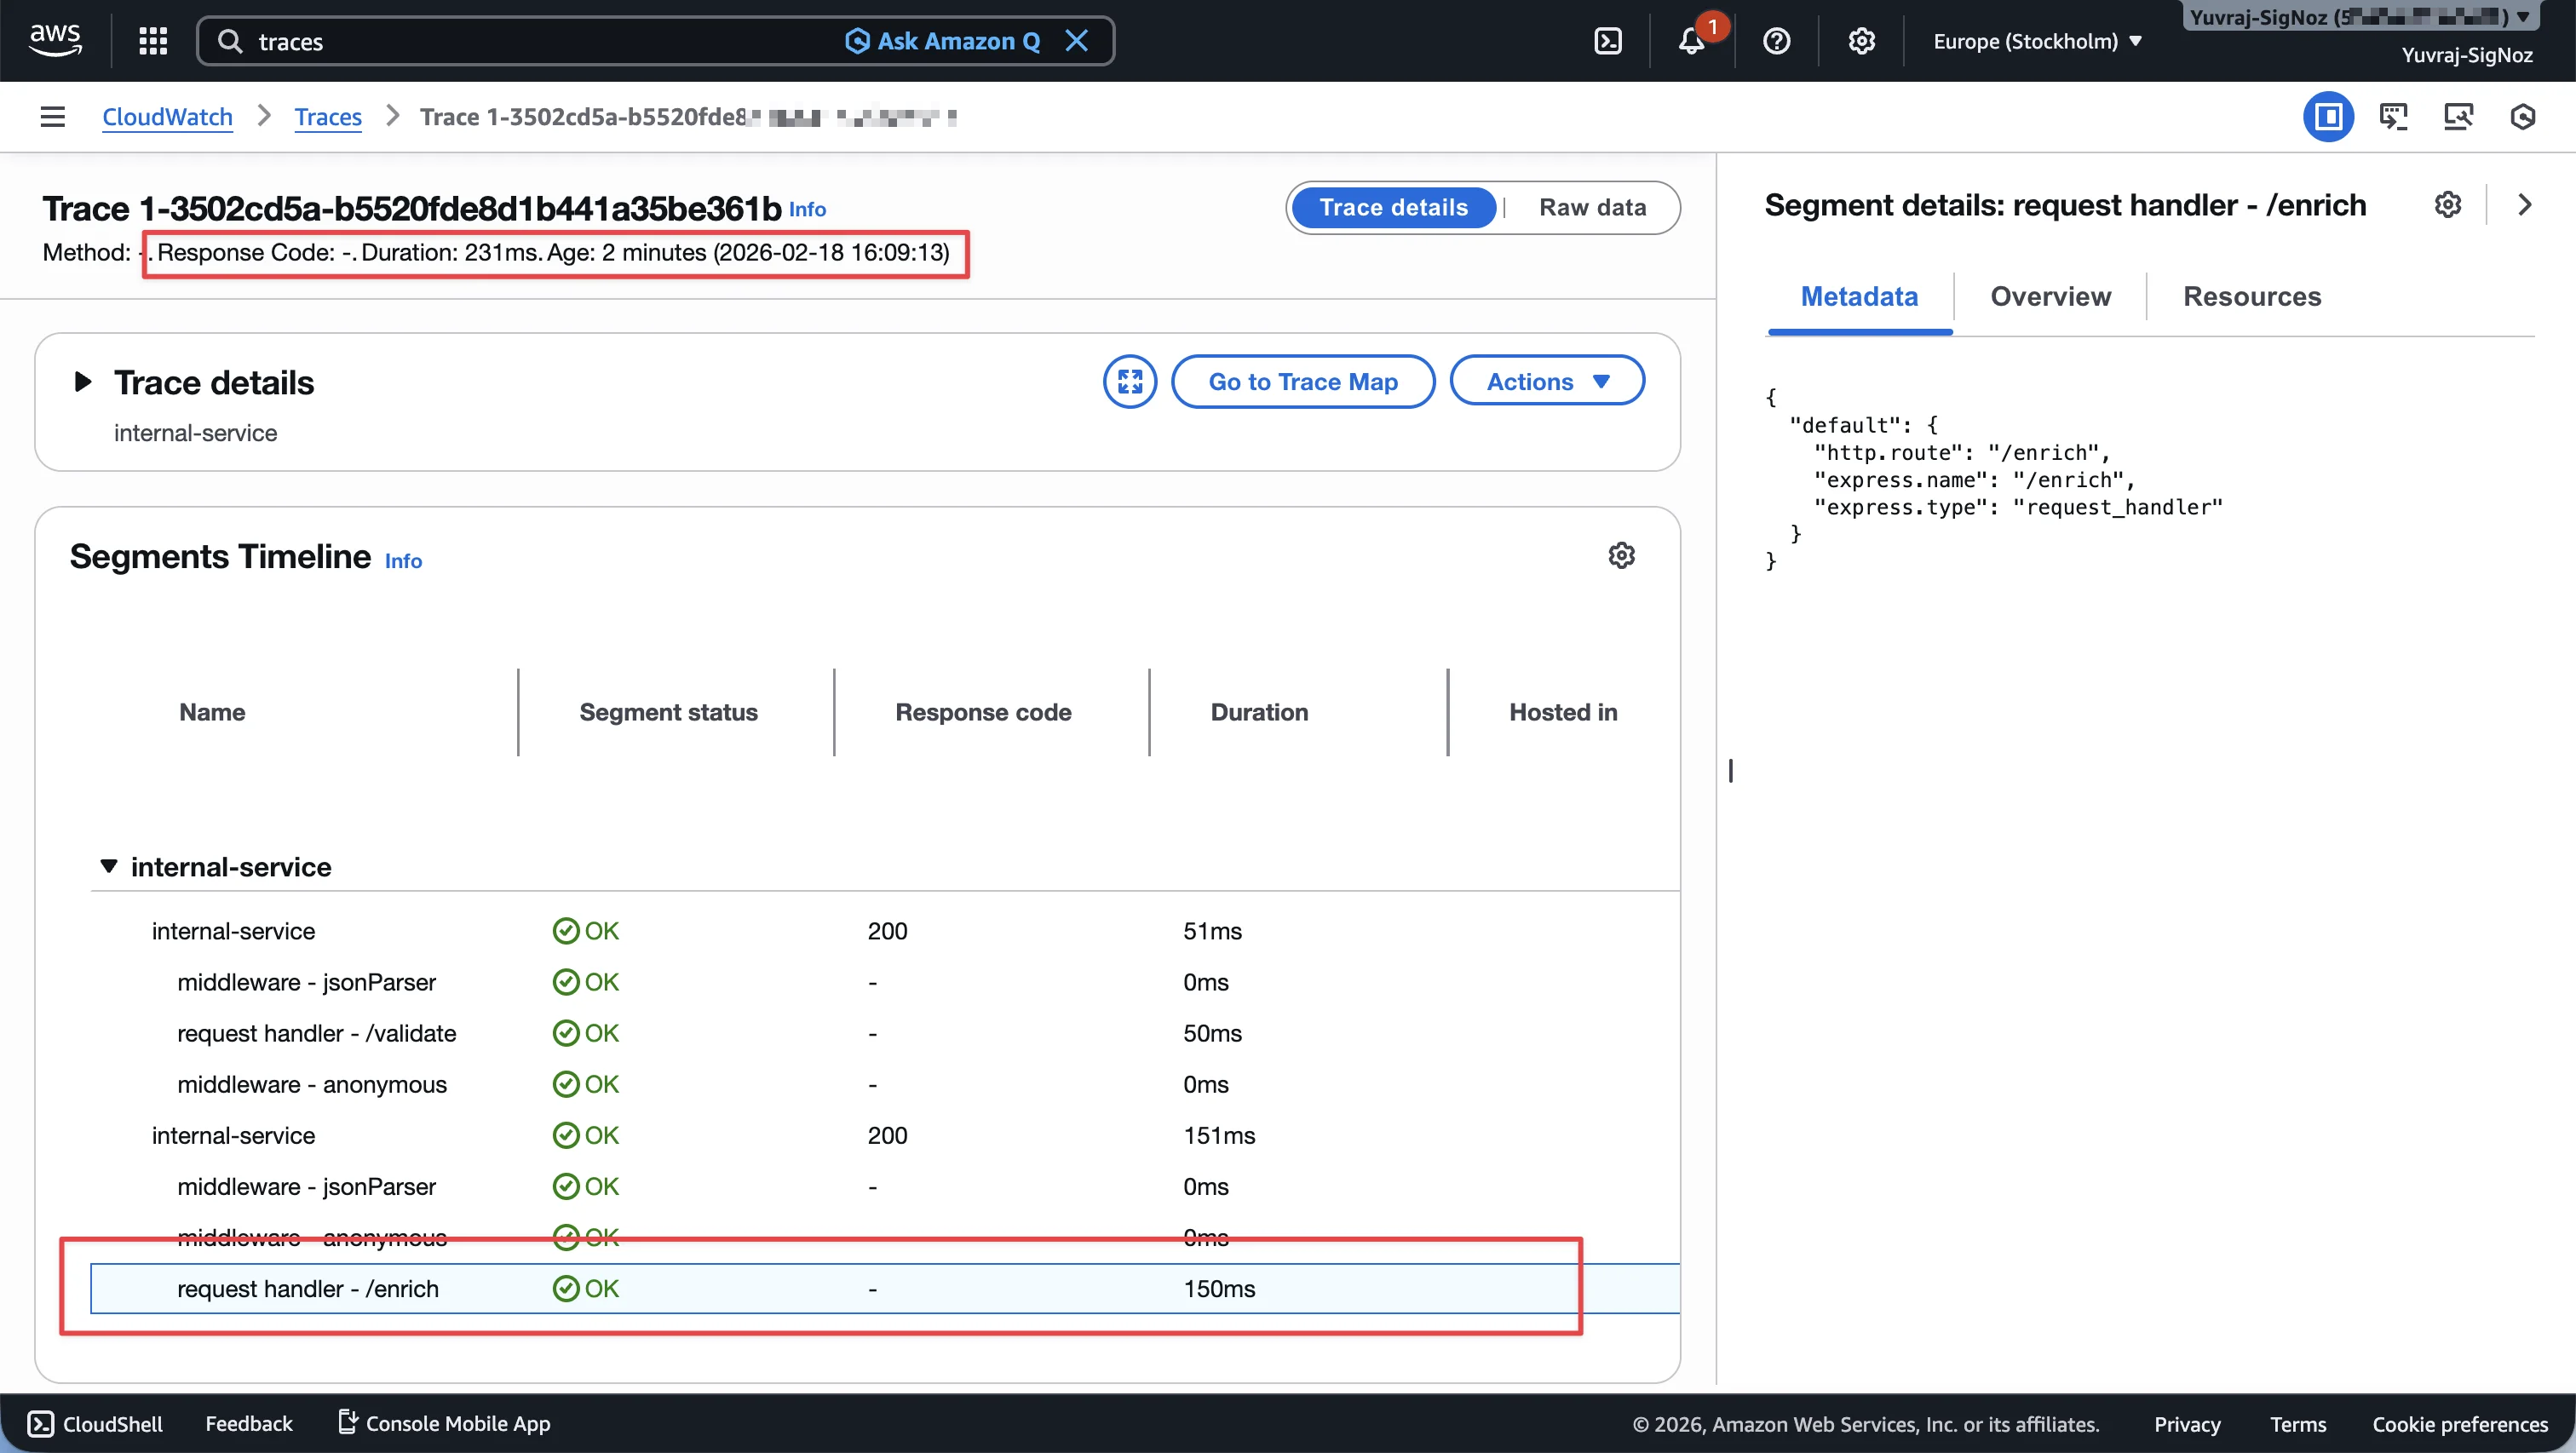Open the Segments Timeline settings gear
2576x1453 pixels.
click(x=1621, y=555)
